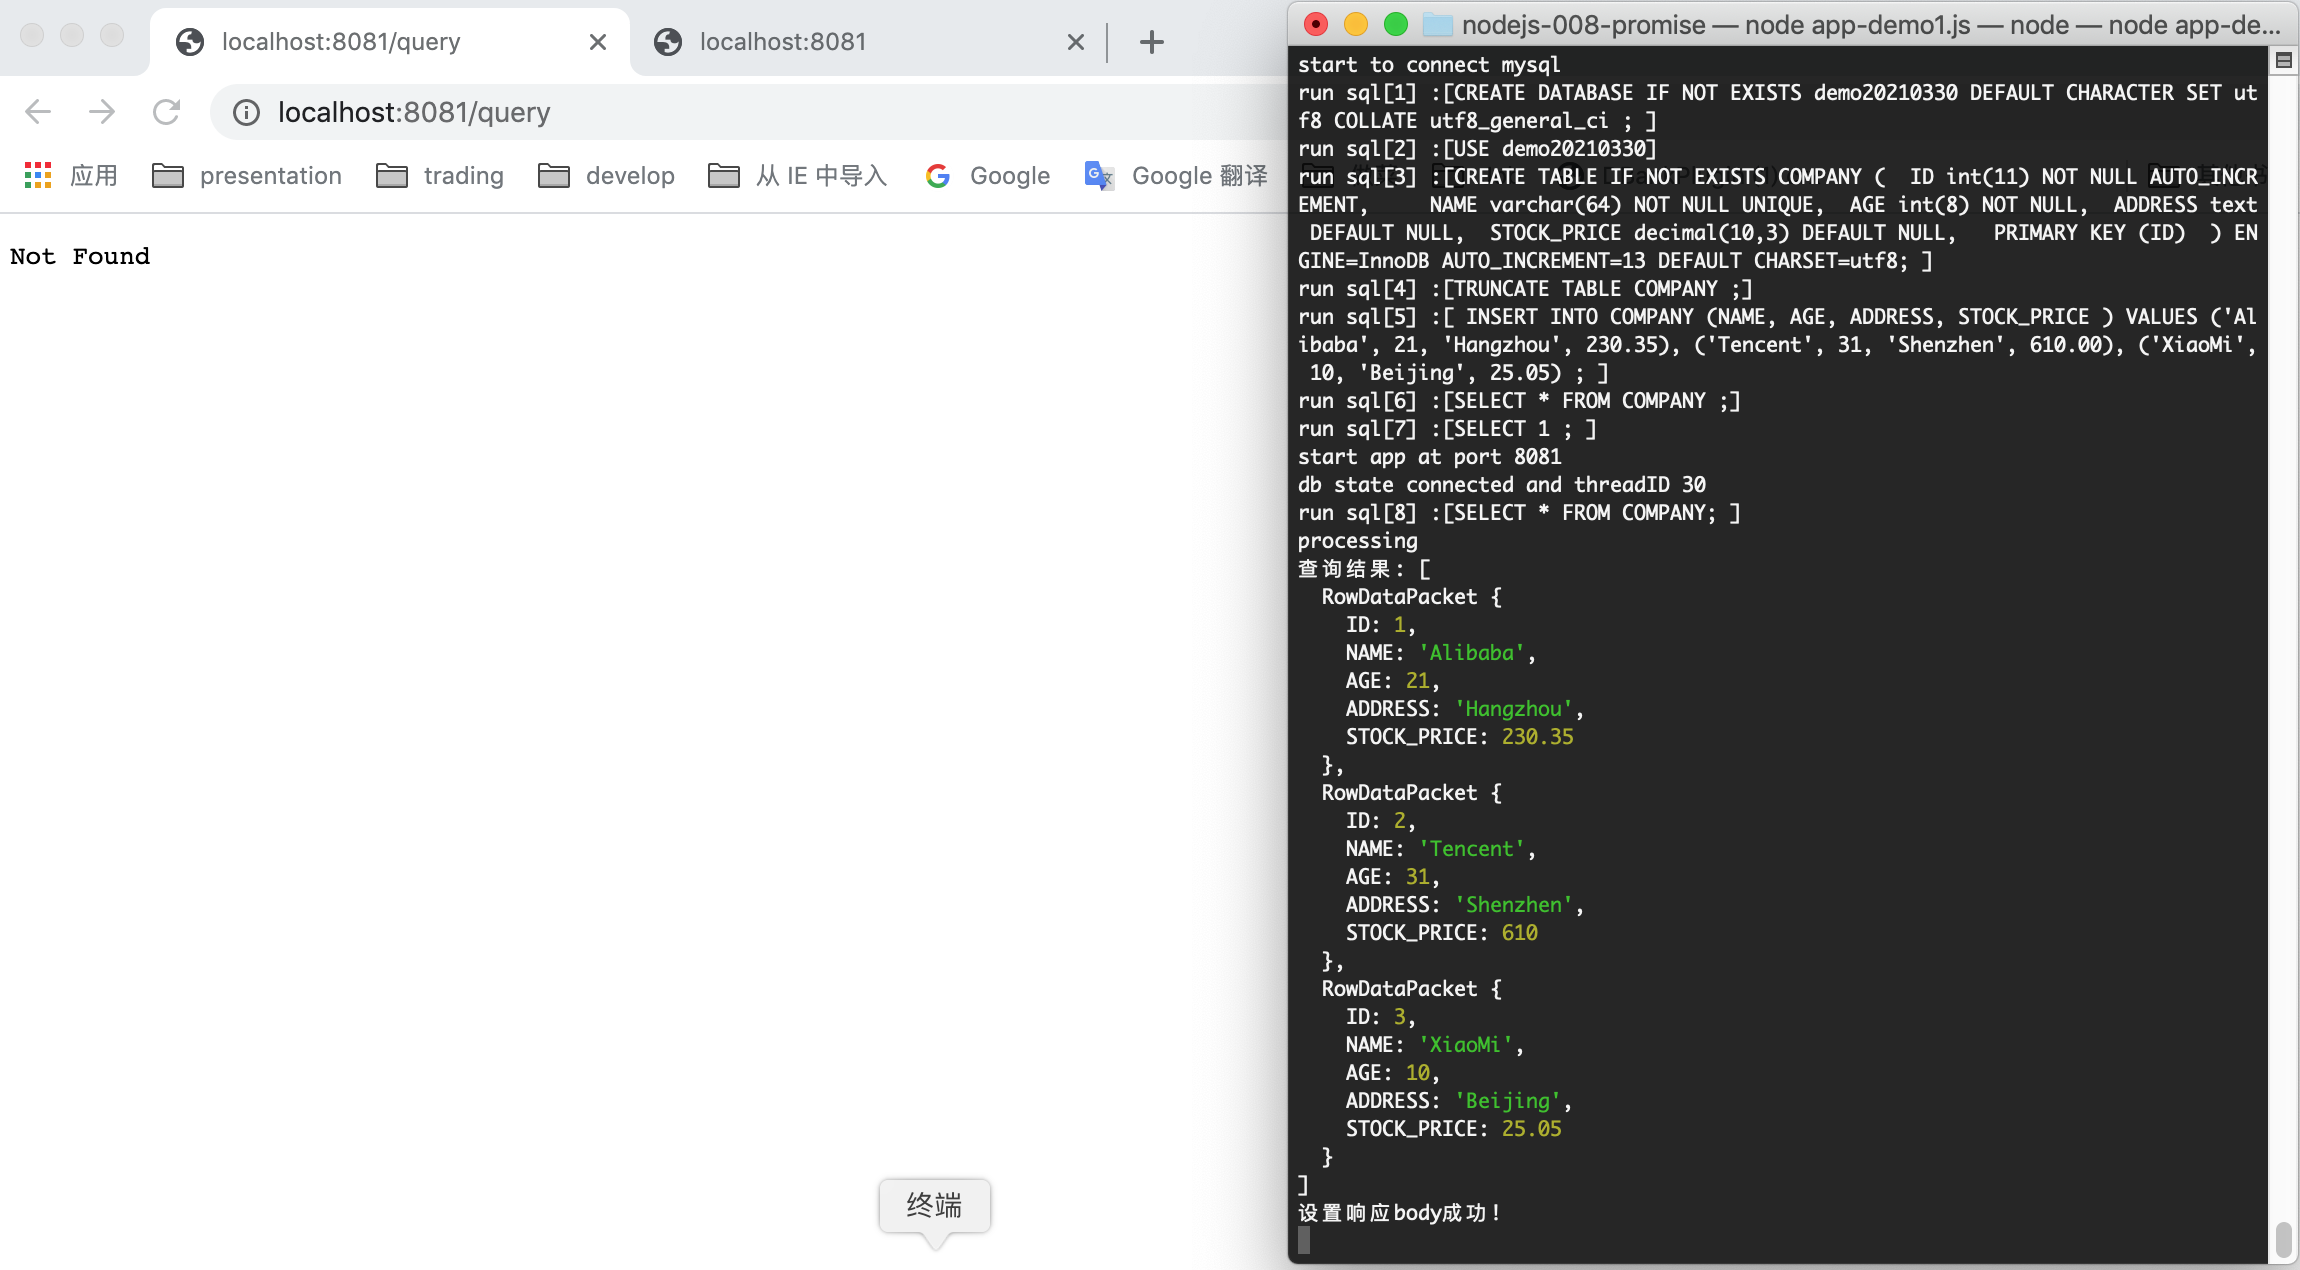Click terminal split pane icon

pos(2283,61)
